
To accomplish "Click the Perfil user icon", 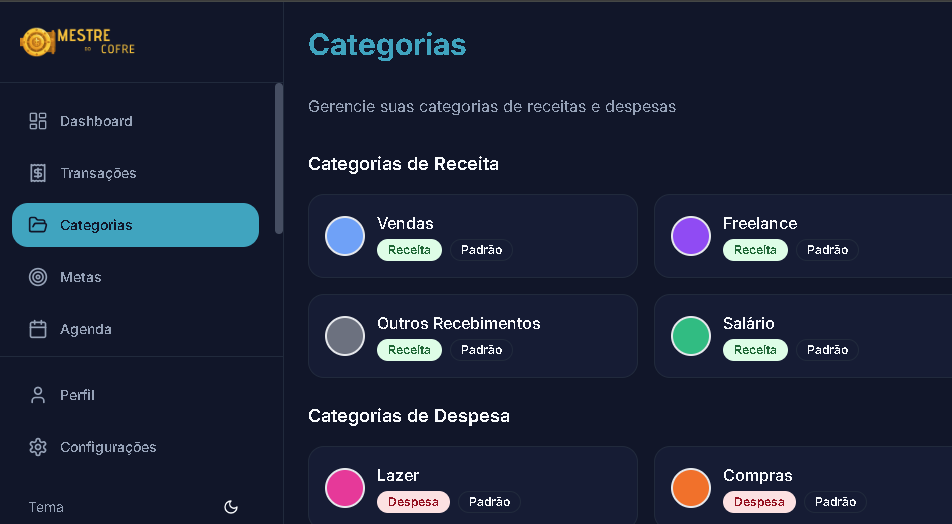I will 38,395.
